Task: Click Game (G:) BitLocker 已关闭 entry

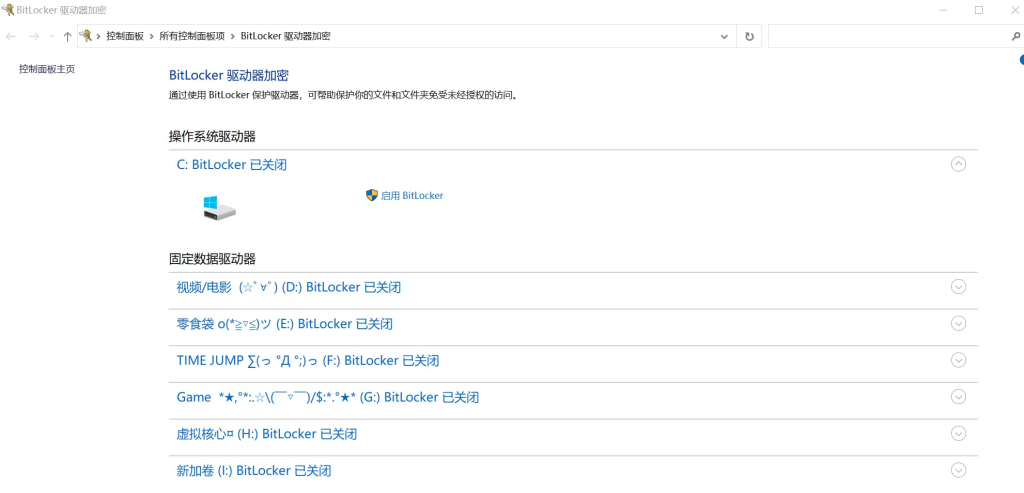Action: pos(328,397)
